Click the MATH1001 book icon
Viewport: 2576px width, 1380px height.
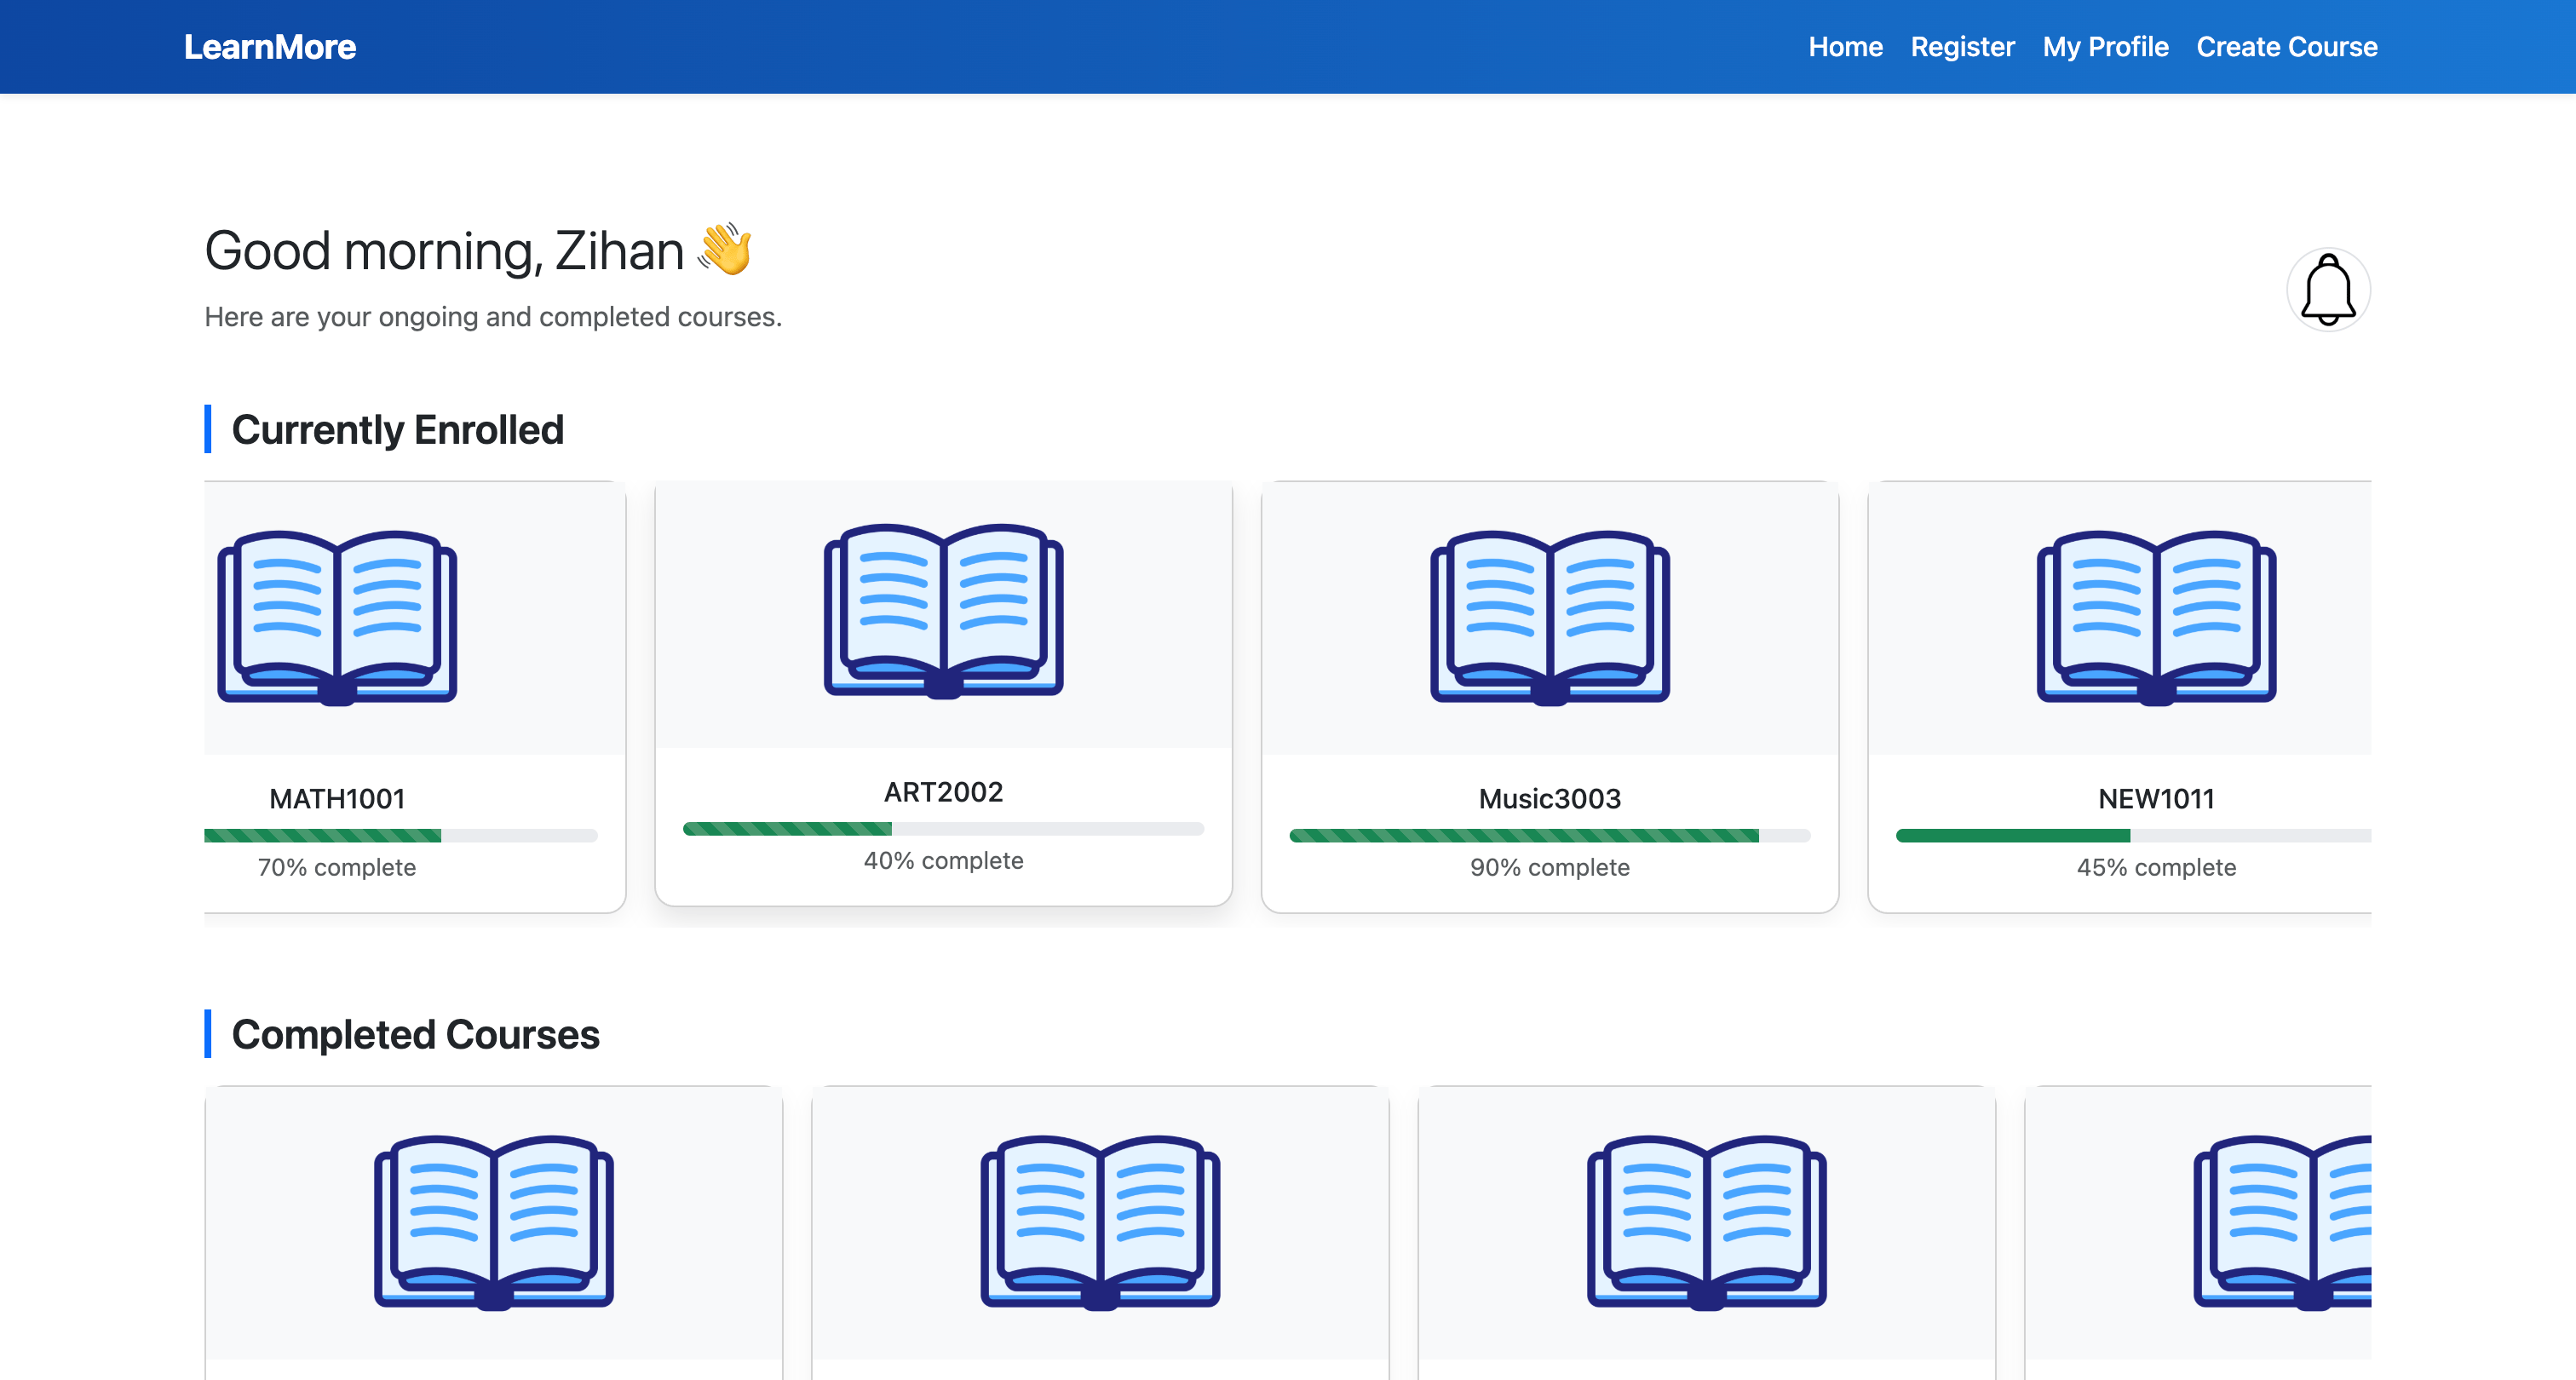[337, 617]
